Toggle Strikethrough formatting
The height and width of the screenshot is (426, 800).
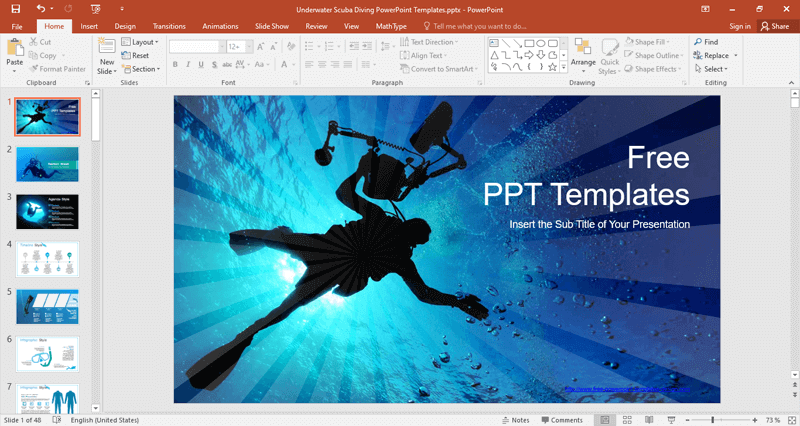click(x=227, y=64)
